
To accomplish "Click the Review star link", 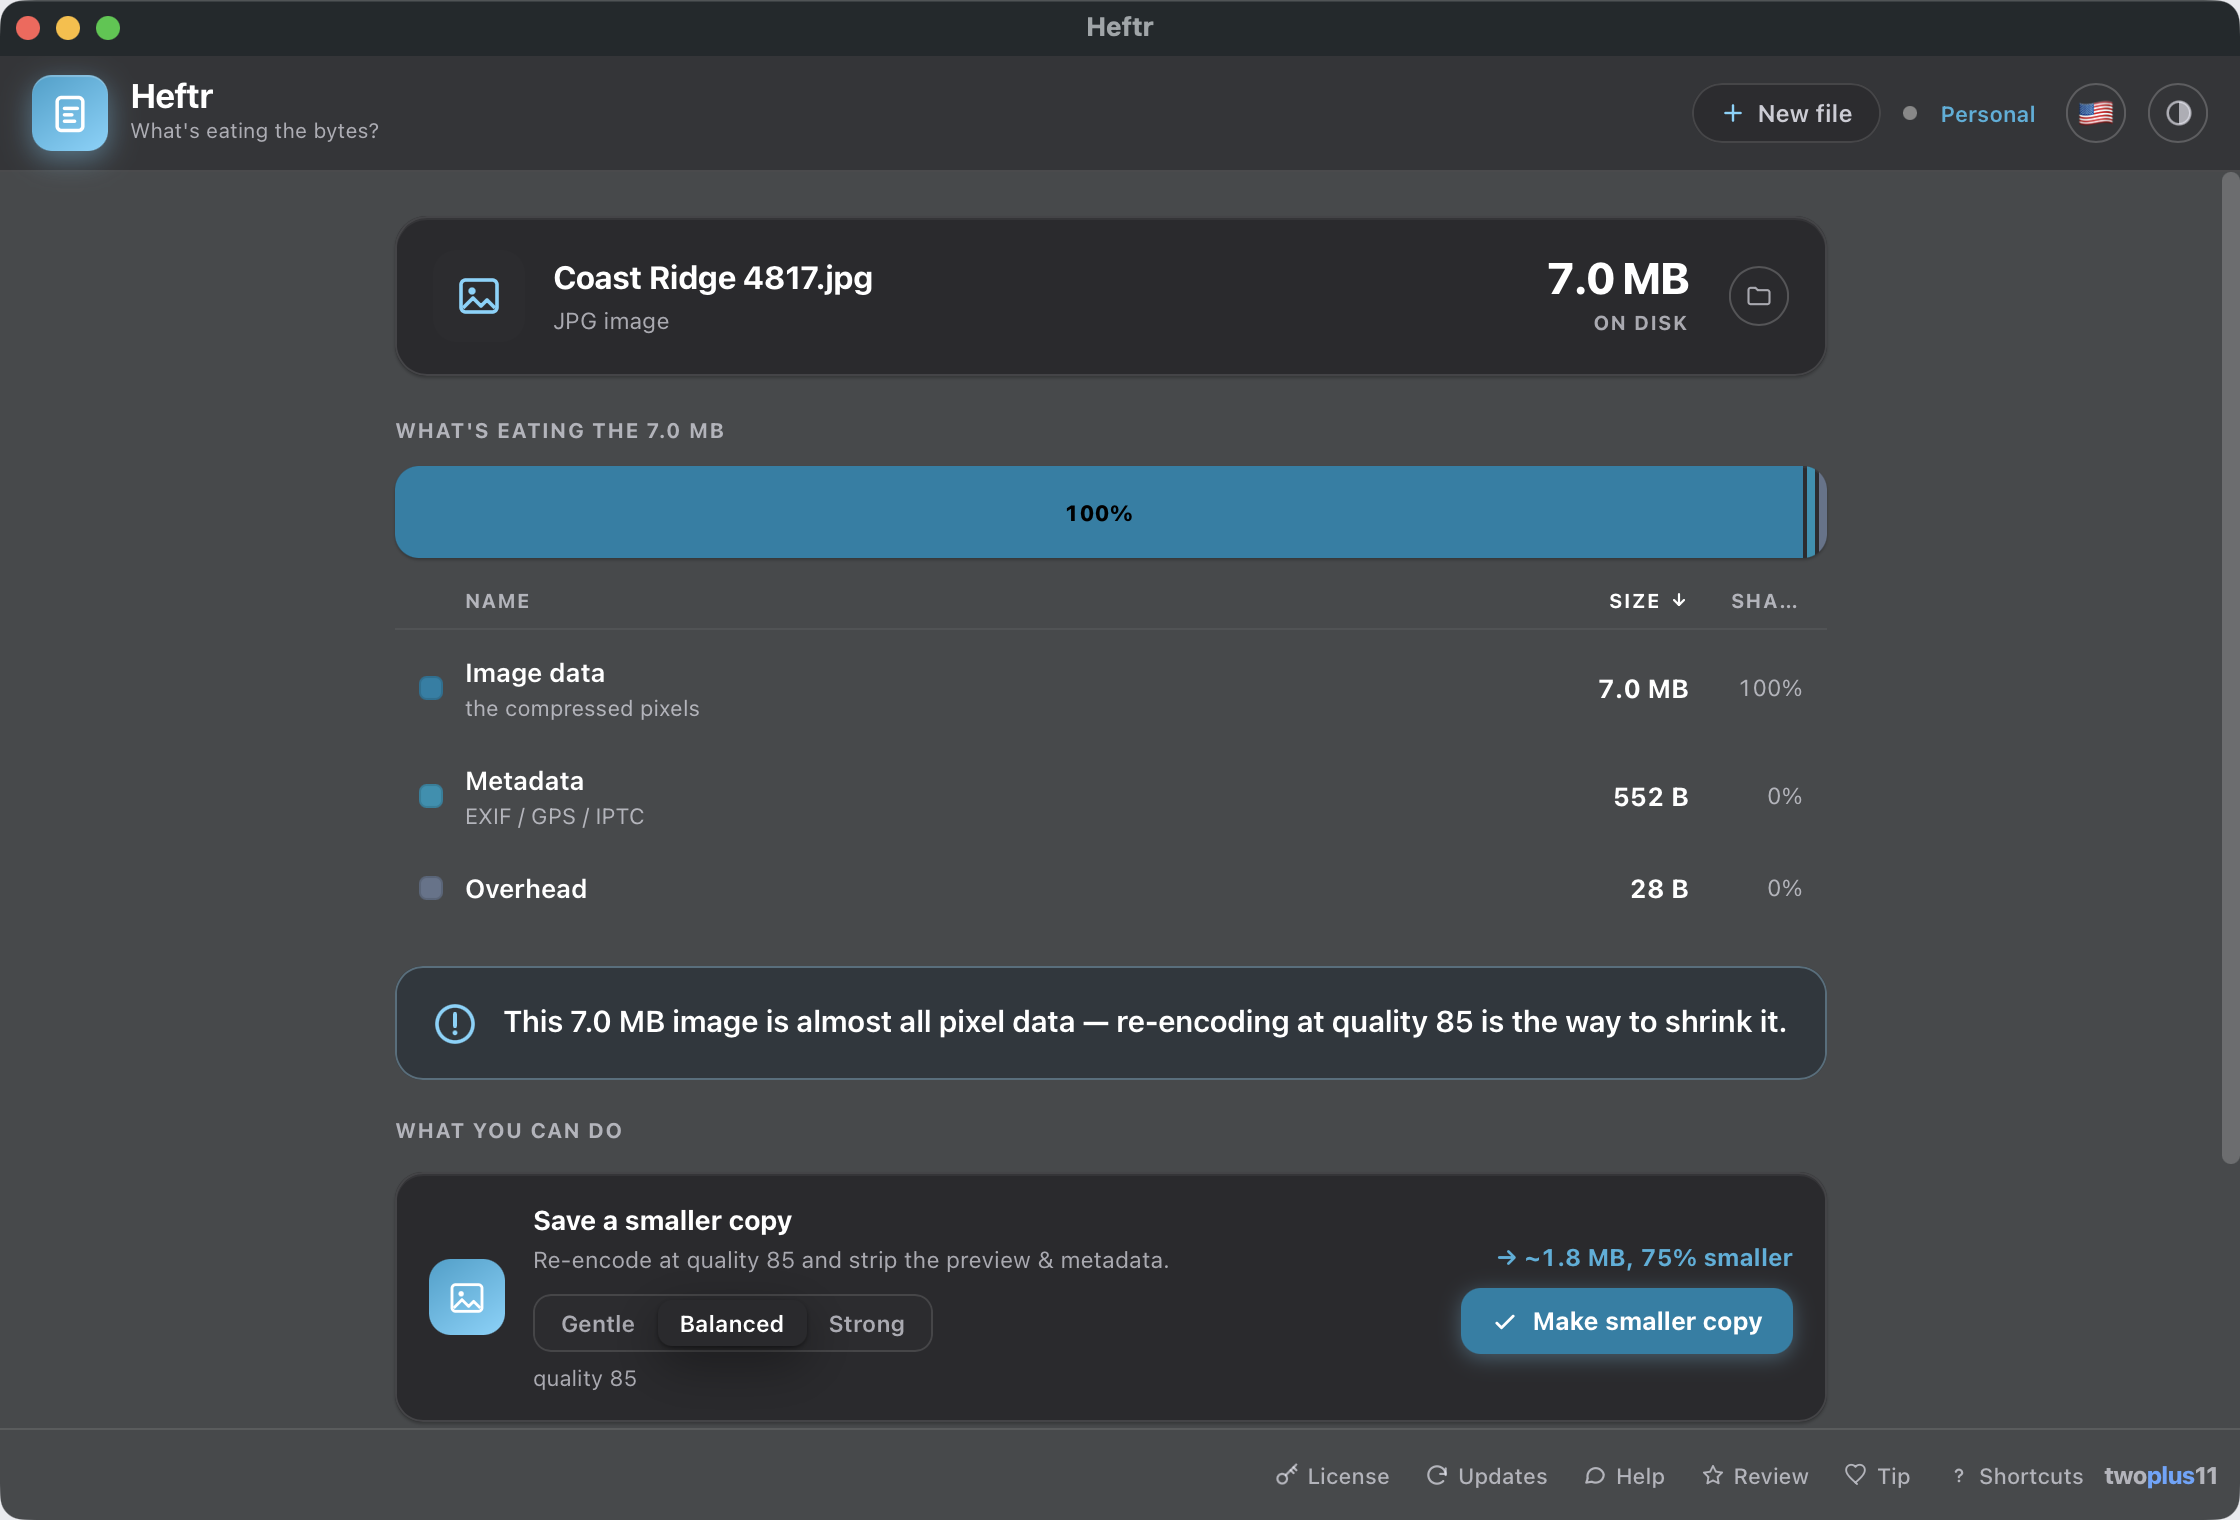I will pos(1755,1476).
